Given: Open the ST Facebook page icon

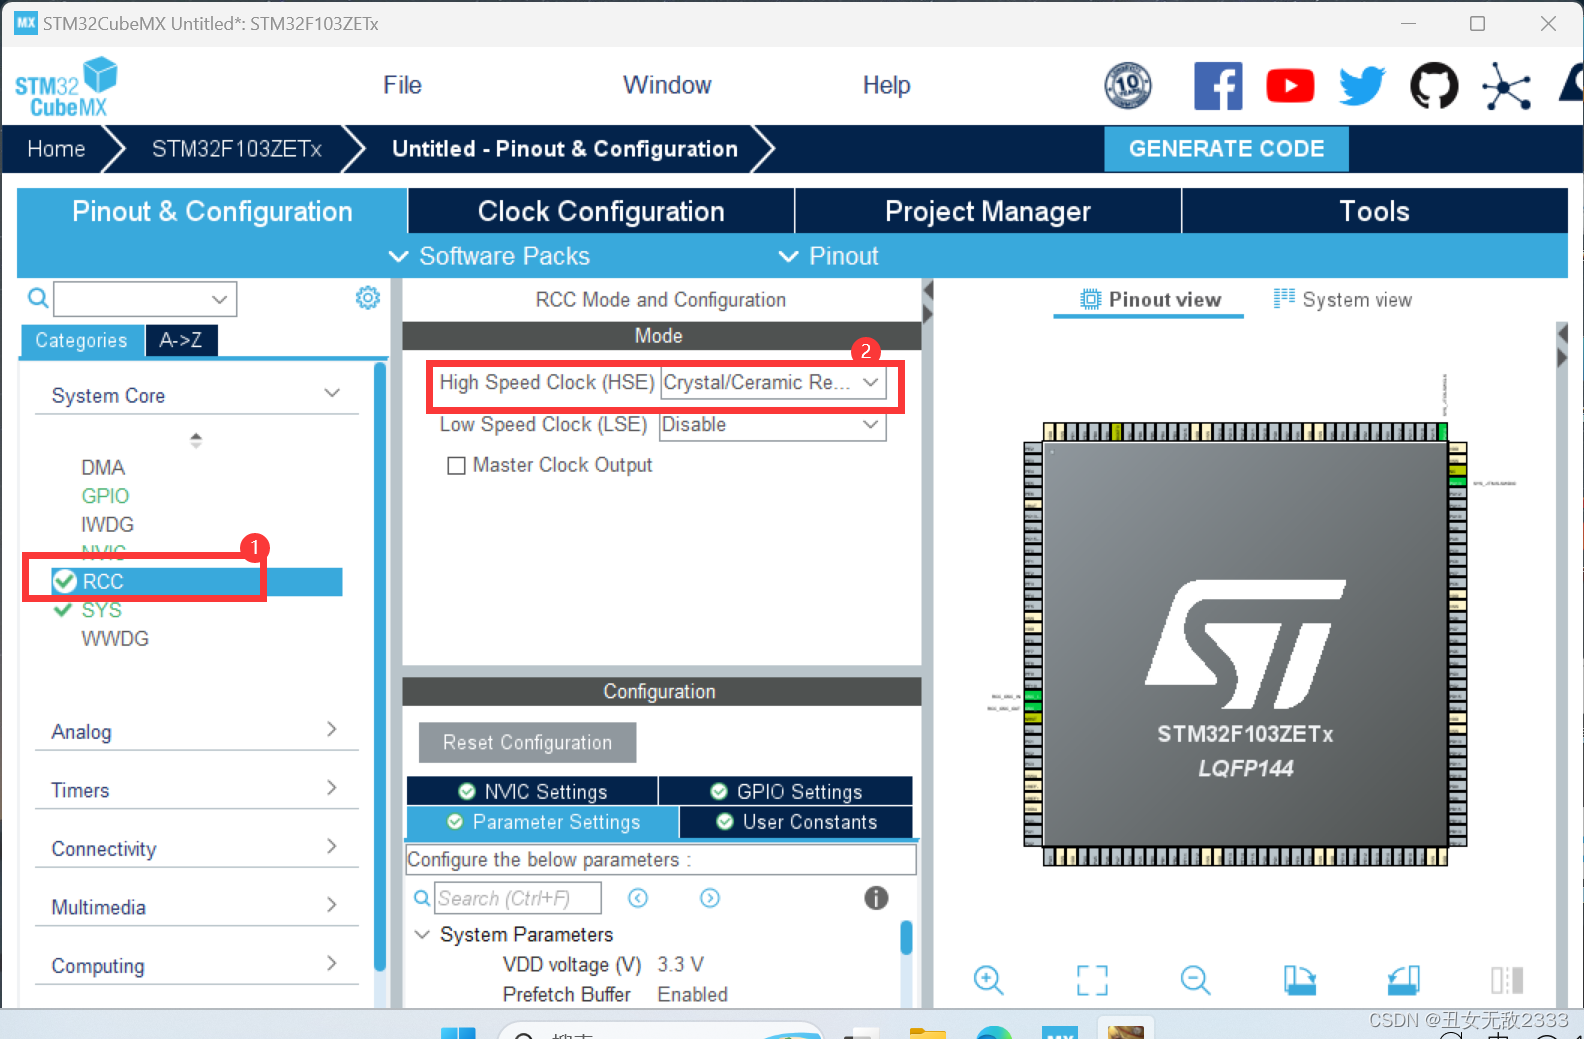Looking at the screenshot, I should pos(1218,86).
